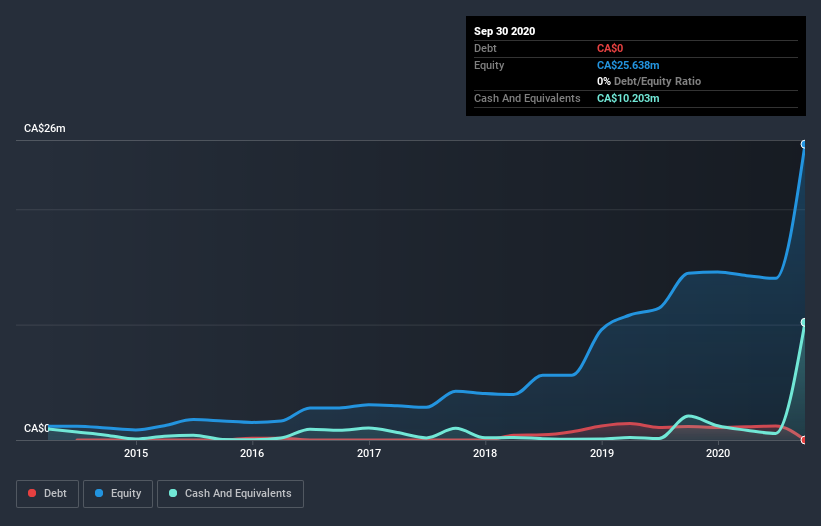The height and width of the screenshot is (526, 821).
Task: Click the Sep 30 2020 tooltip date
Action: coord(504,31)
